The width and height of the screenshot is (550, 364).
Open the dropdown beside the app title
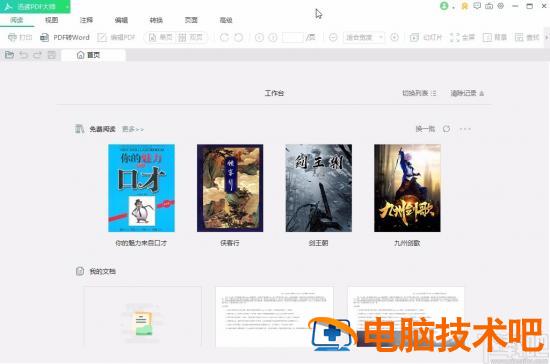(x=67, y=7)
